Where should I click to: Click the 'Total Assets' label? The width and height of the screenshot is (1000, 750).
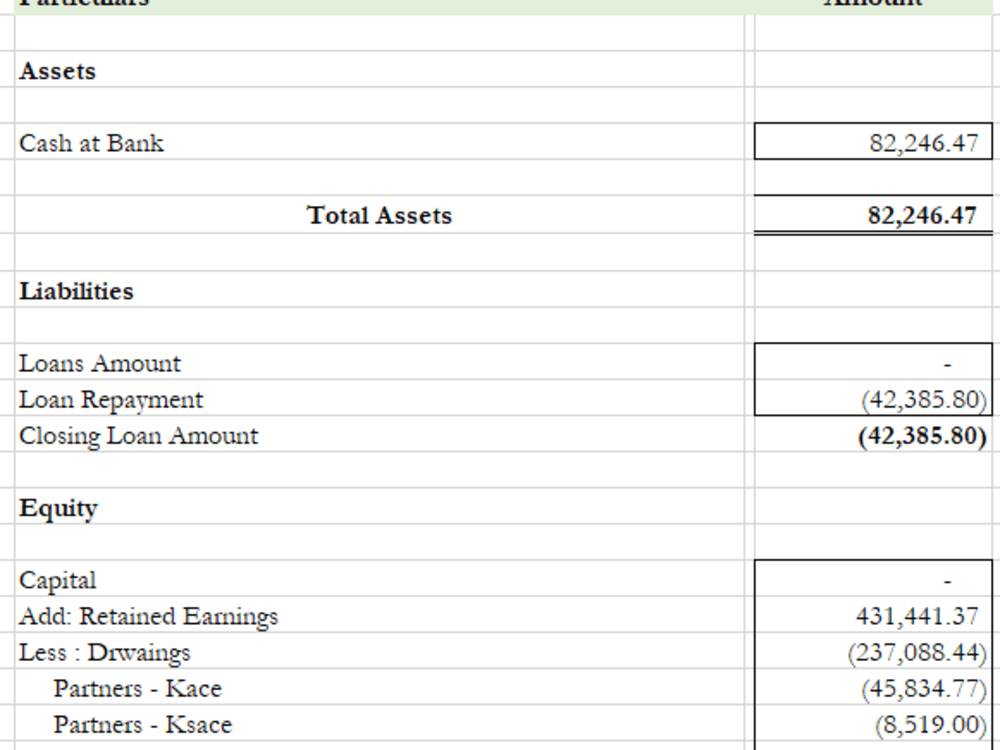tap(379, 215)
